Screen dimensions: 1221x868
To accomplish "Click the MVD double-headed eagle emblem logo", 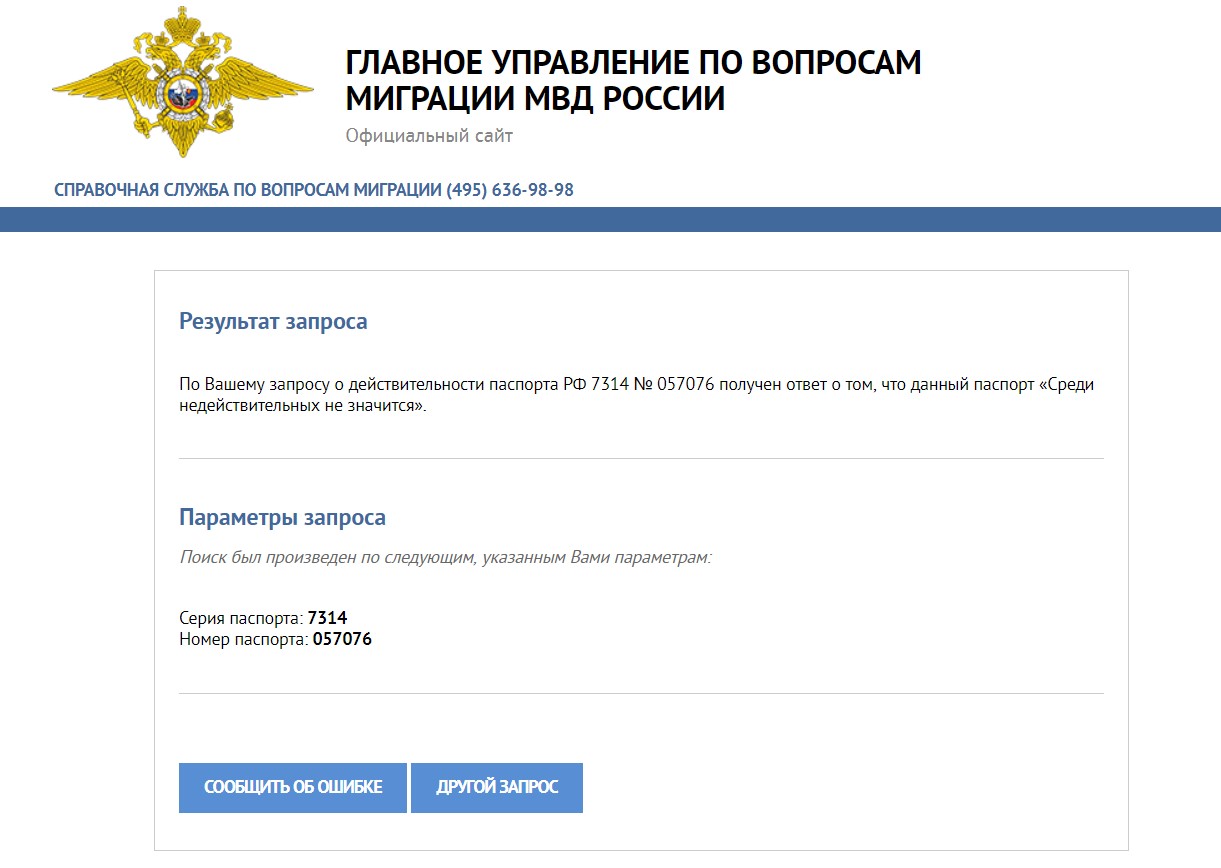I will click(183, 82).
